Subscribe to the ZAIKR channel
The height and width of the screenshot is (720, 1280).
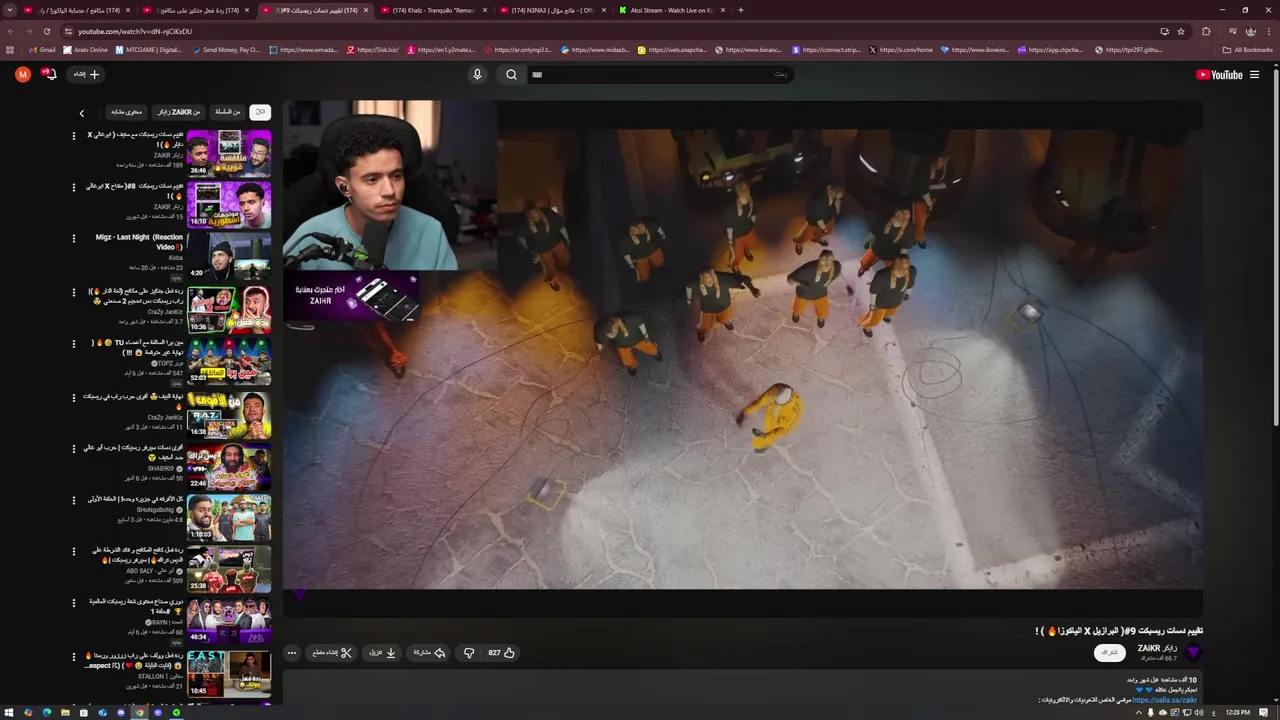pyautogui.click(x=1110, y=652)
